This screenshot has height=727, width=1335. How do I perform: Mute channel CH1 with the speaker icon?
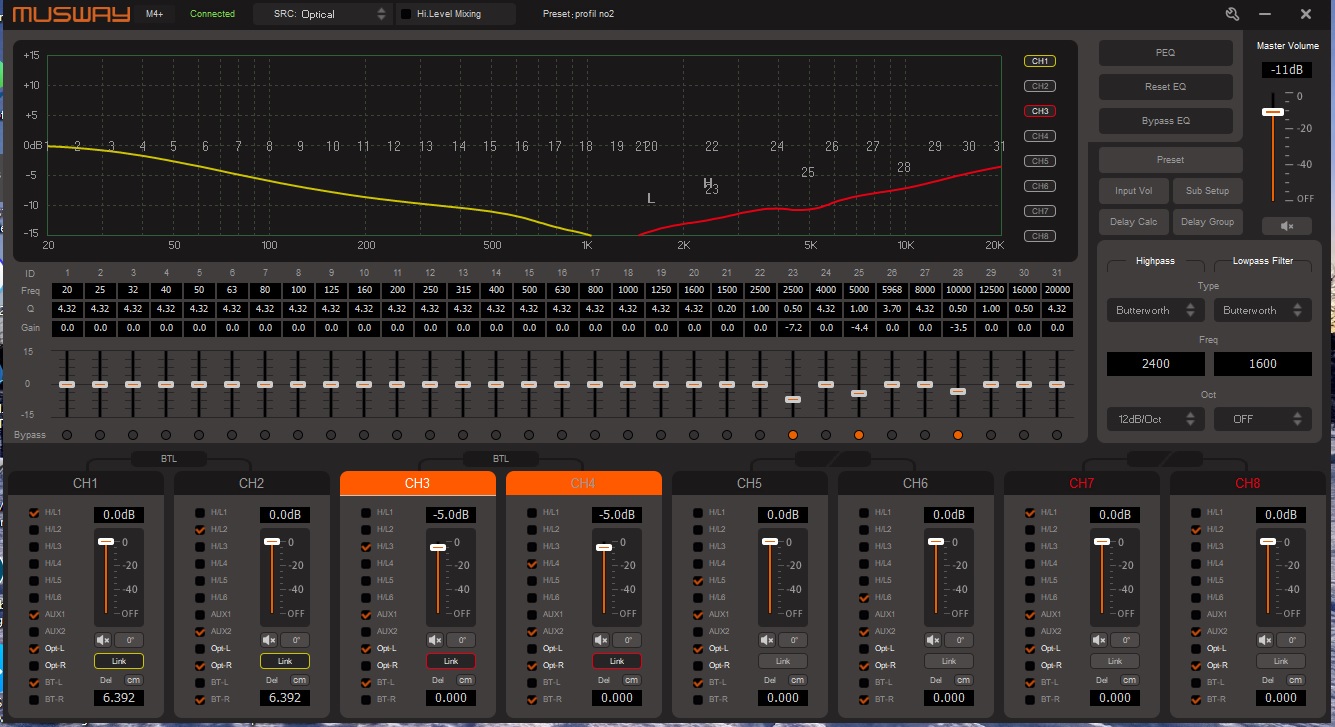coord(103,640)
